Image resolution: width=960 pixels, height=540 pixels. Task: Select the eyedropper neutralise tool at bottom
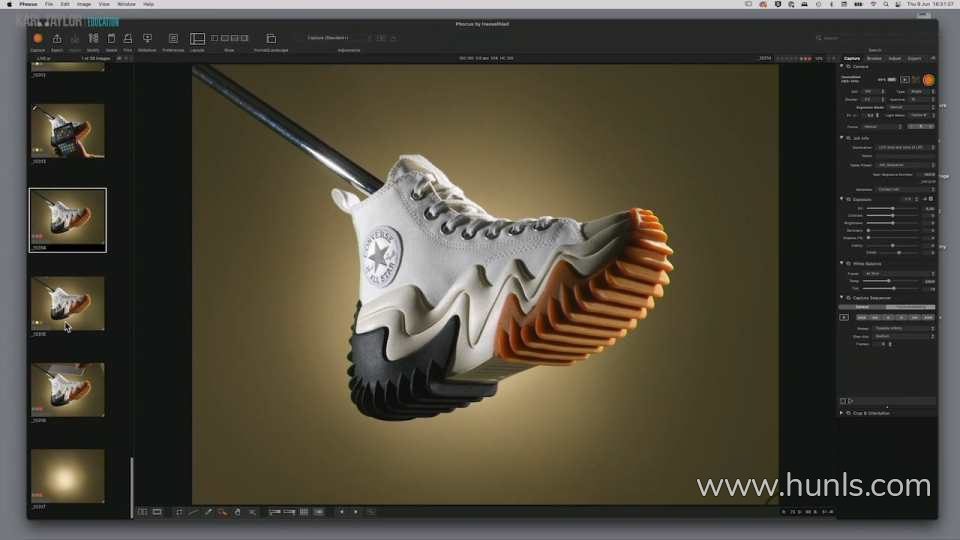pos(208,512)
